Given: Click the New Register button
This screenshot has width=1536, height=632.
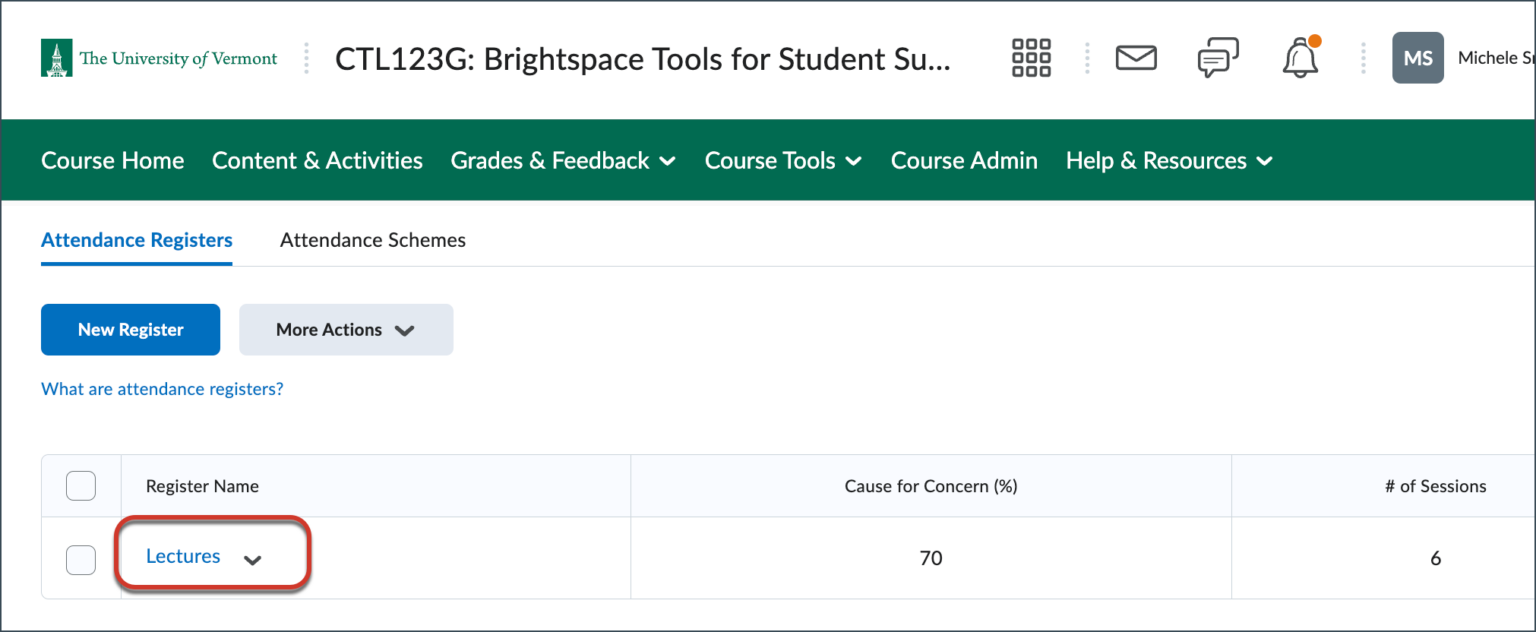Looking at the screenshot, I should click(x=130, y=329).
